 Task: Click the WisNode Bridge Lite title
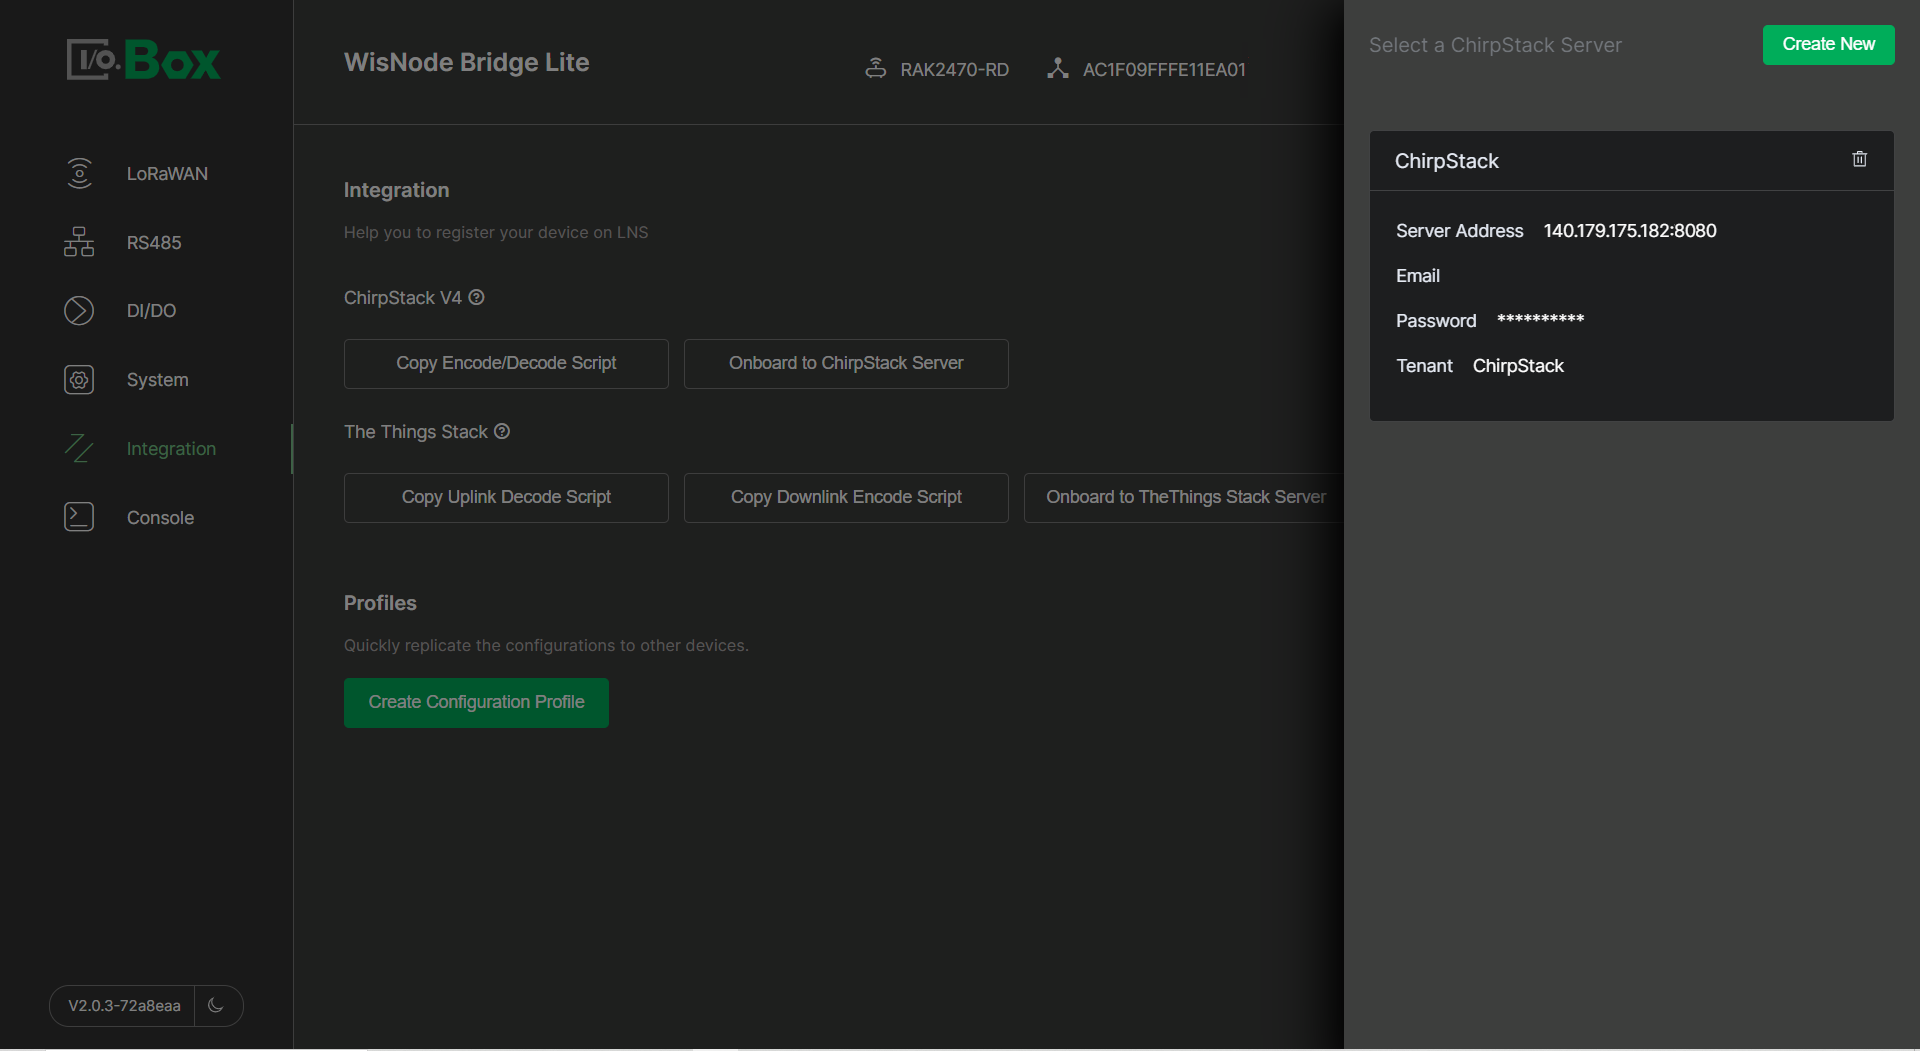pyautogui.click(x=466, y=62)
